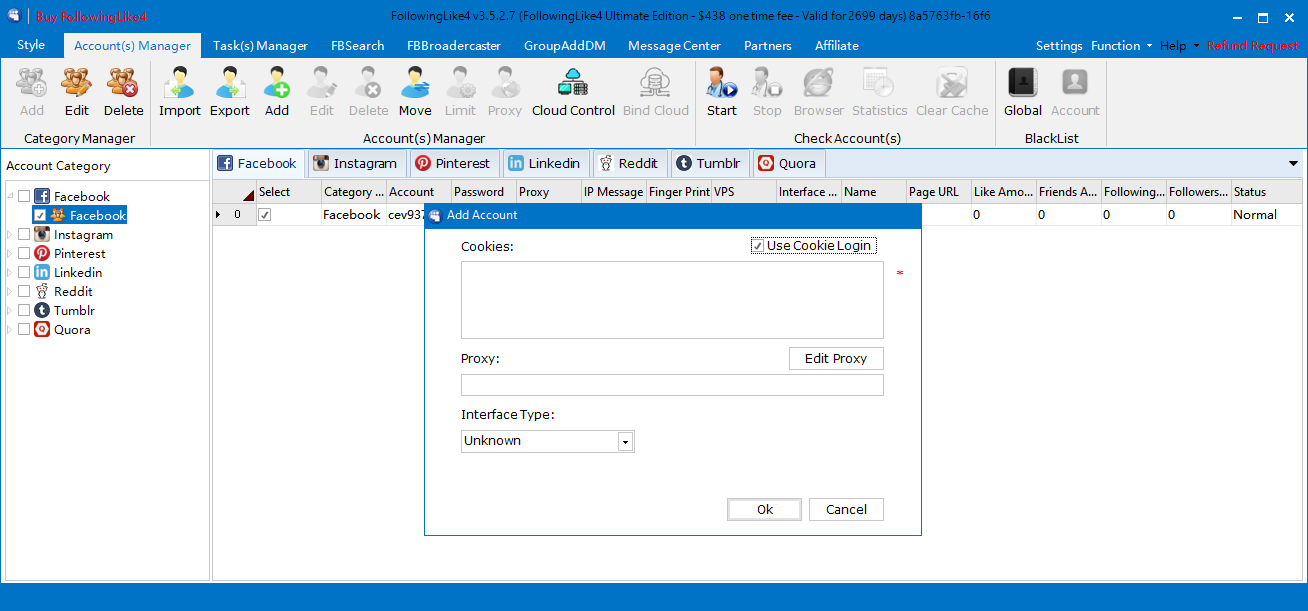Expand the Linkedin tree node
This screenshot has height=611, width=1308.
(x=10, y=273)
